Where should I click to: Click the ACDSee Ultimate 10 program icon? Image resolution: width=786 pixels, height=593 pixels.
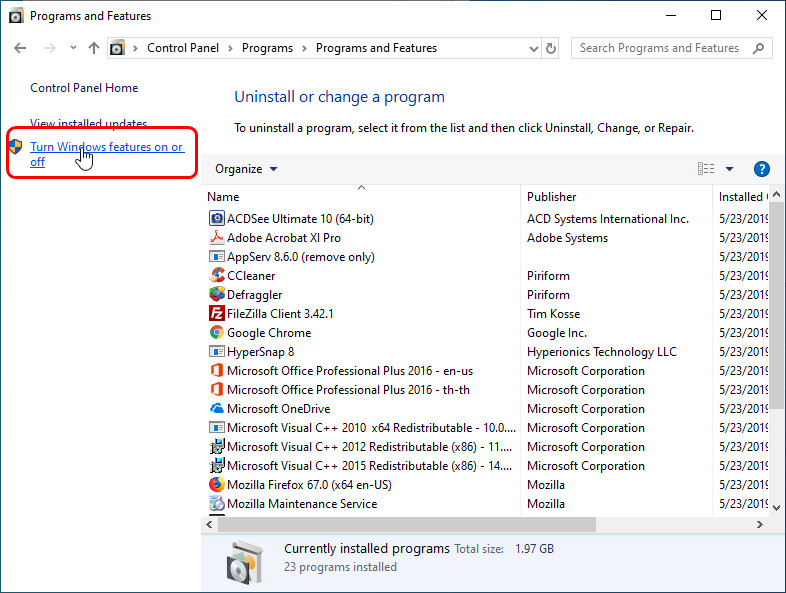pyautogui.click(x=217, y=219)
